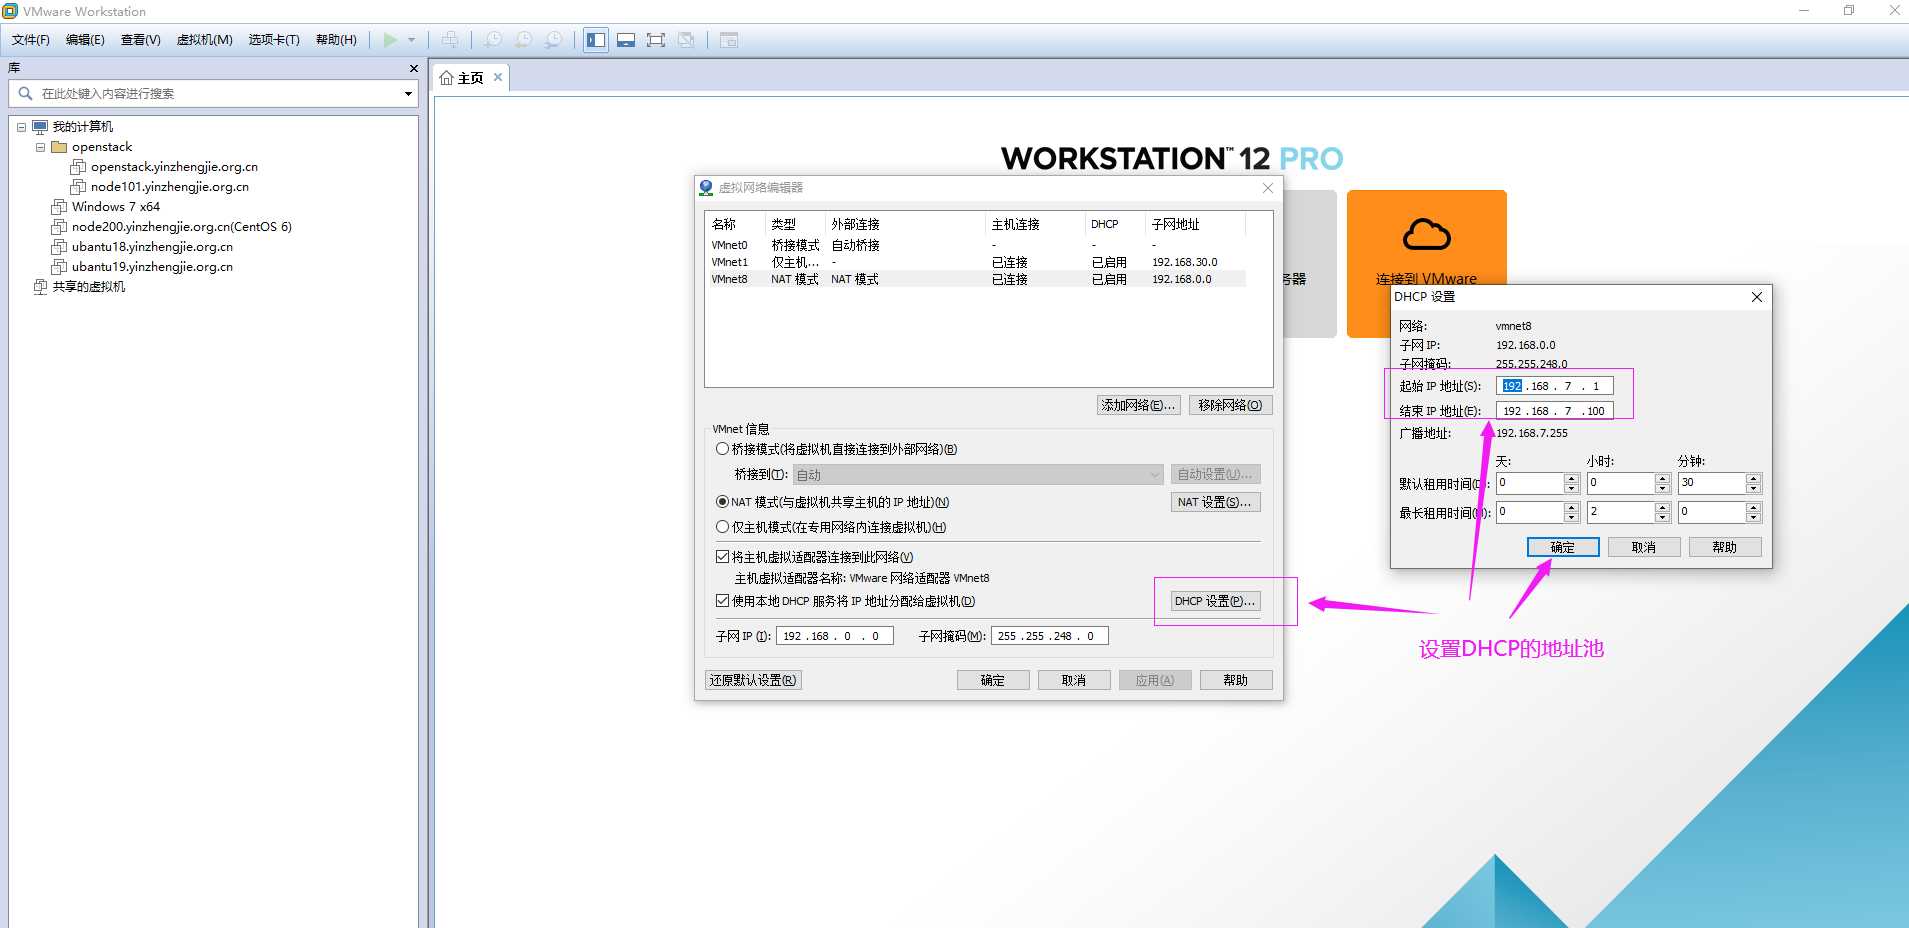Close the DHCP 设置 dialog via X
This screenshot has height=928, width=1909.
[x=1756, y=297]
